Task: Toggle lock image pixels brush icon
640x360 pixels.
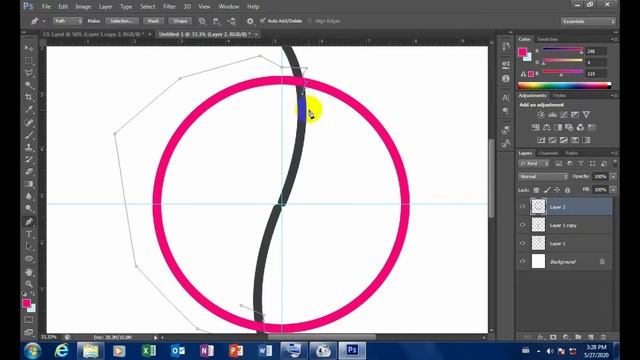Action: 547,190
